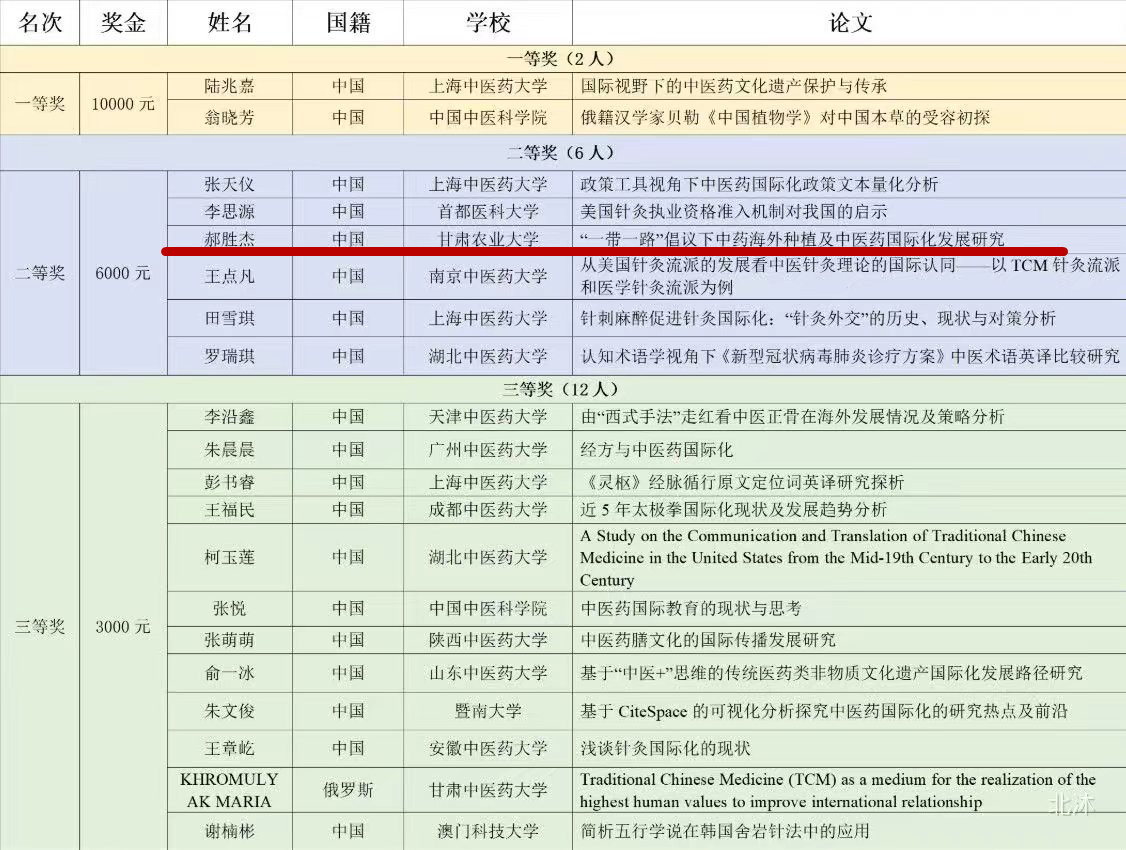Select the 二等奖（6人）section heading
Viewport: 1126px width, 850px height.
pos(561,153)
